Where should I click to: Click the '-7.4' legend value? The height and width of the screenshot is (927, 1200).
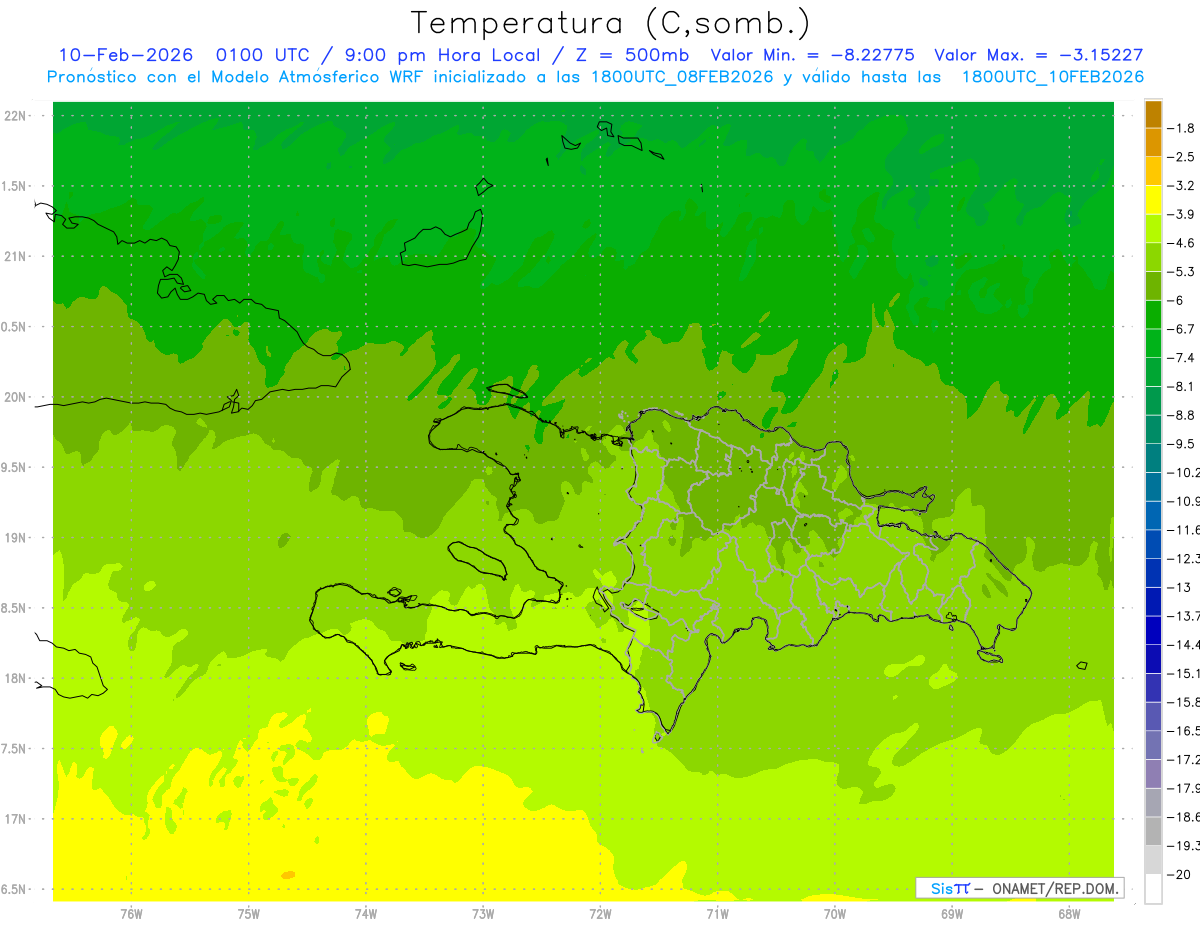click(1181, 358)
